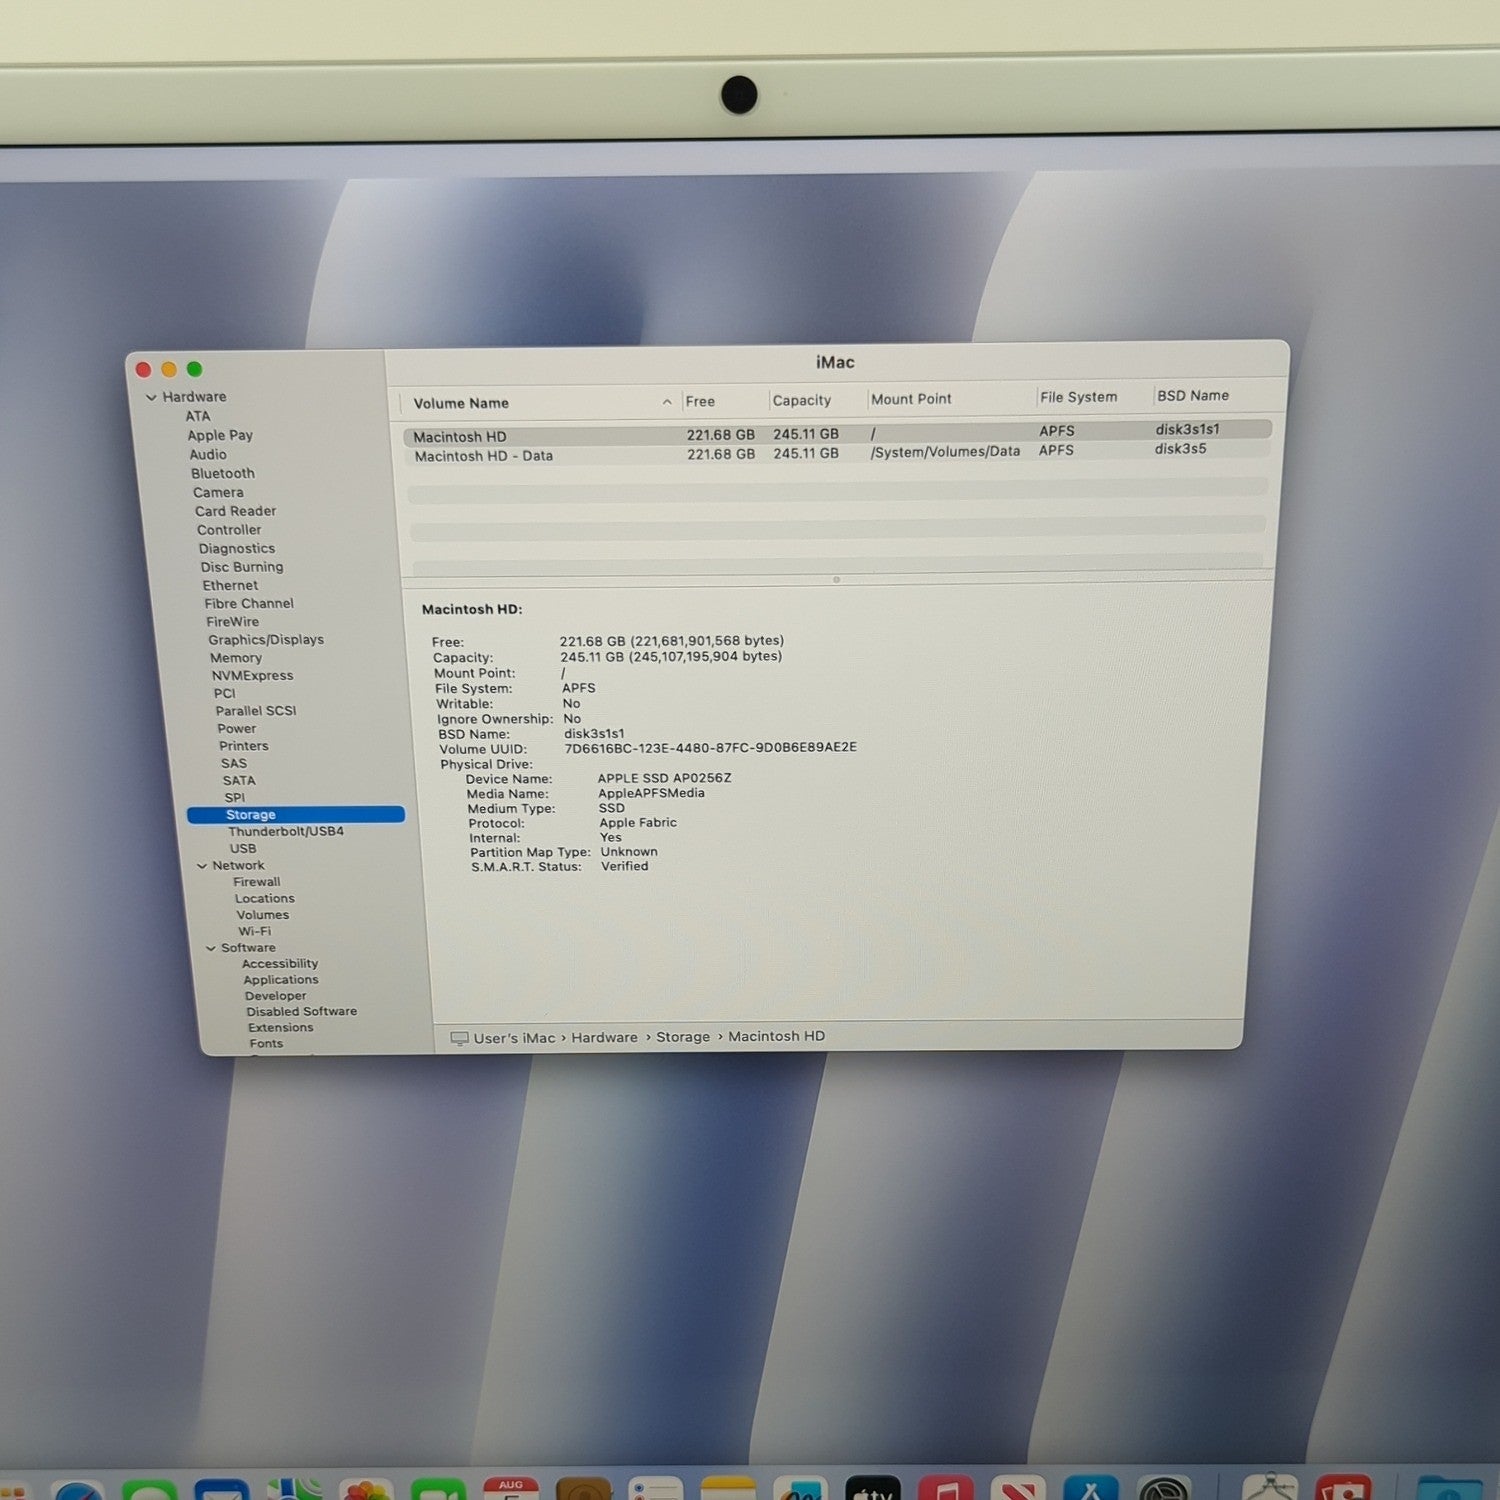Open the red Music app in the Dock

(x=946, y=1487)
